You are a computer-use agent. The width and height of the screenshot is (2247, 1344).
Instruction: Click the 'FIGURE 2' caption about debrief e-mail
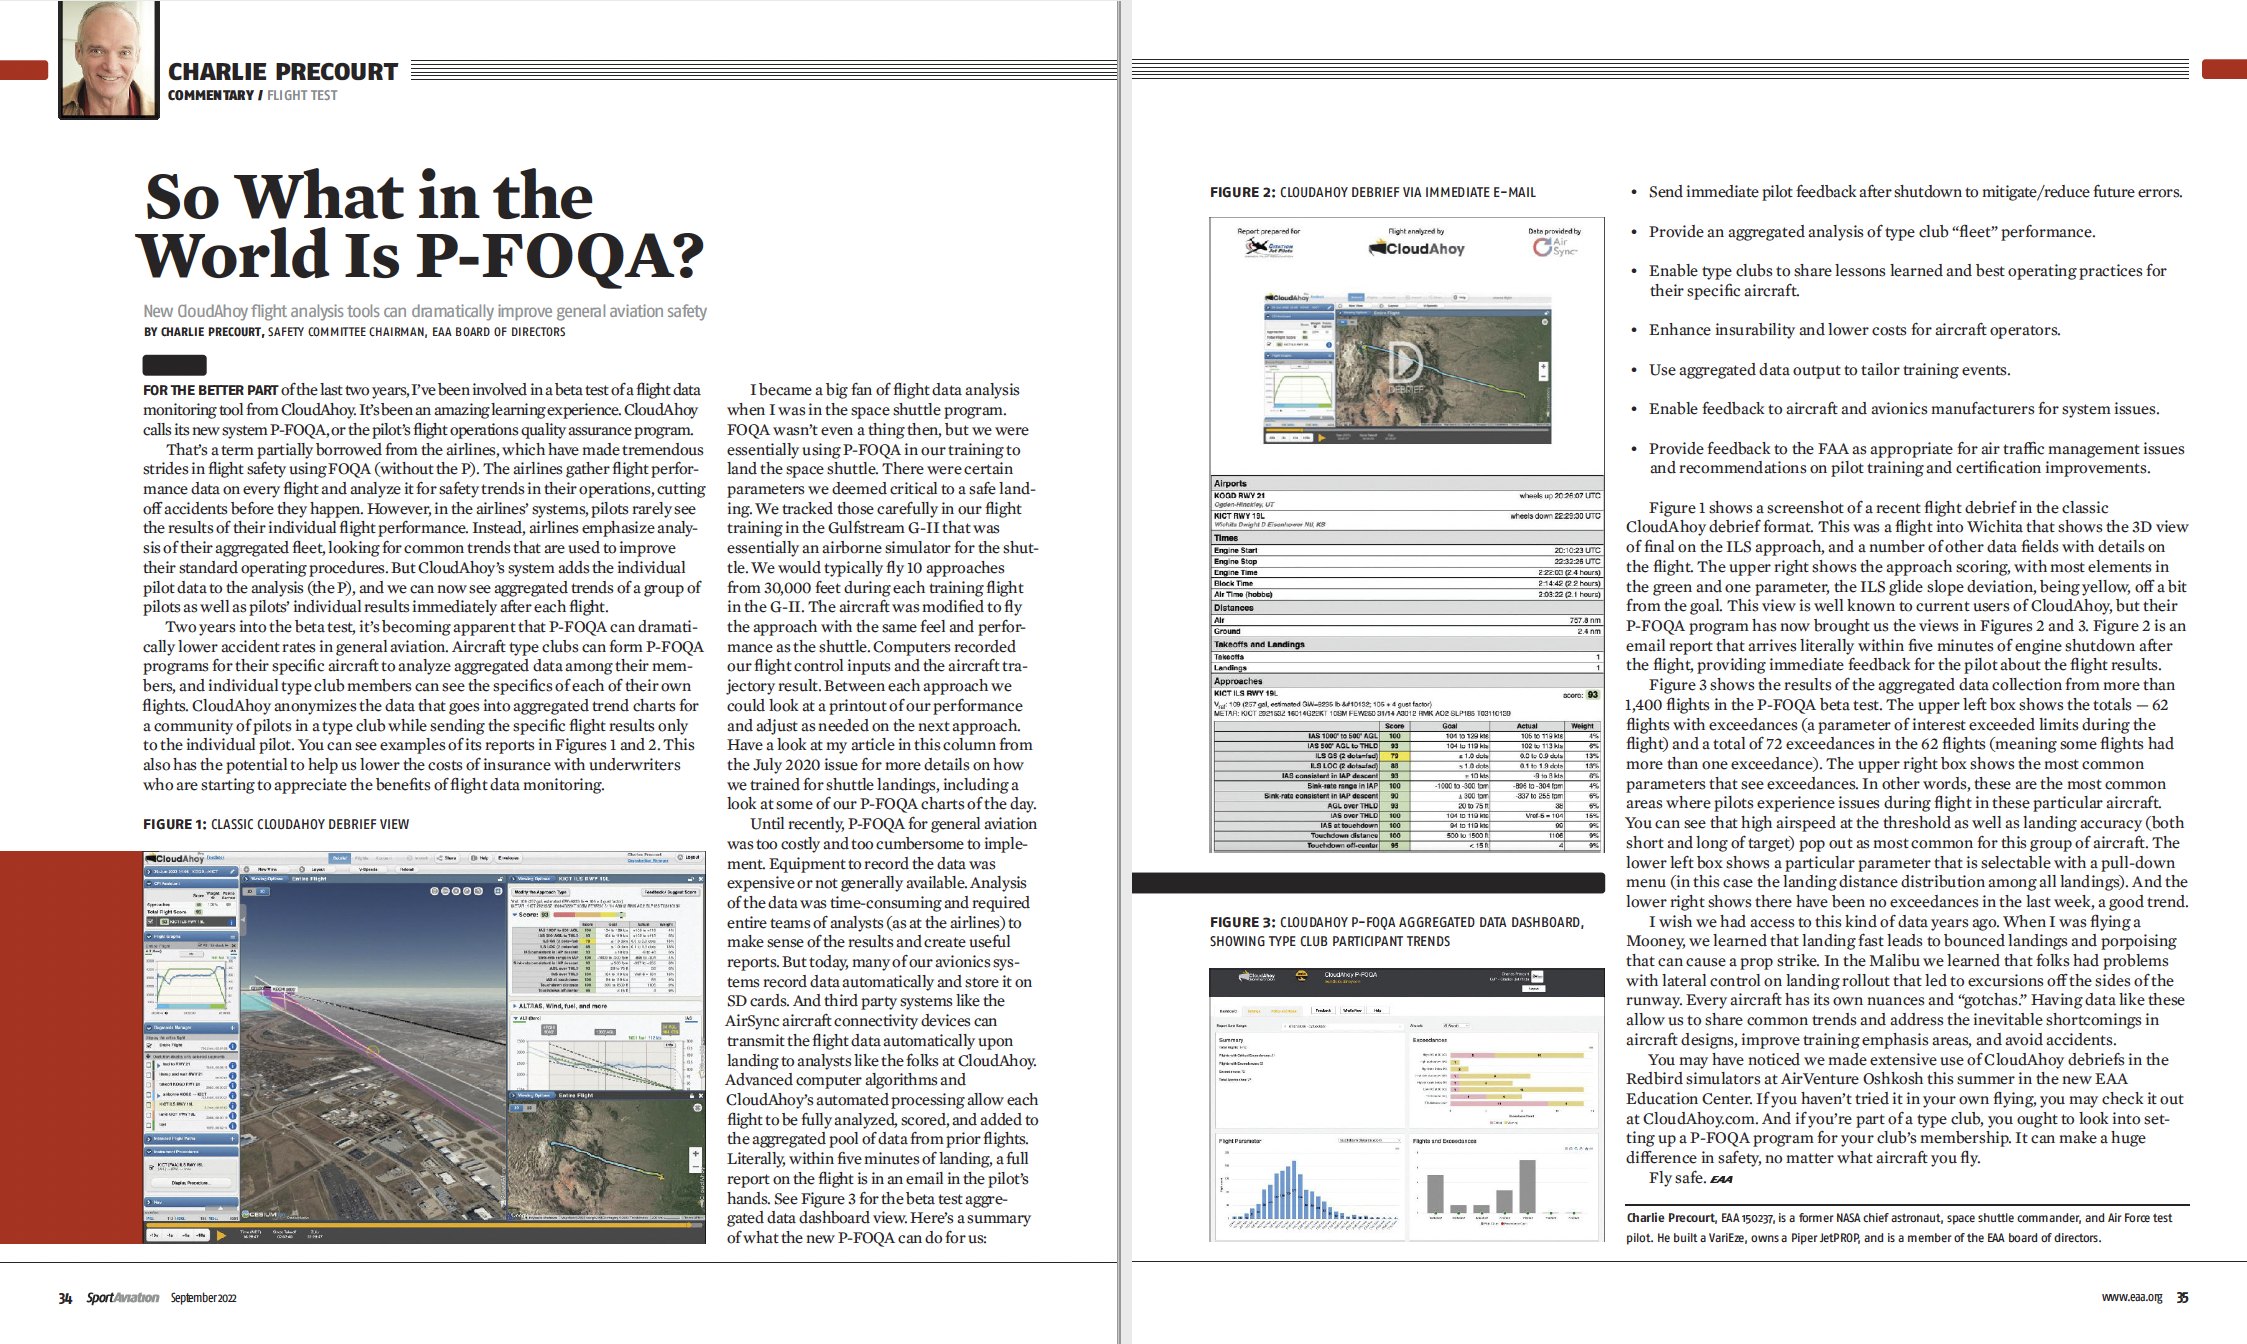coord(1373,192)
